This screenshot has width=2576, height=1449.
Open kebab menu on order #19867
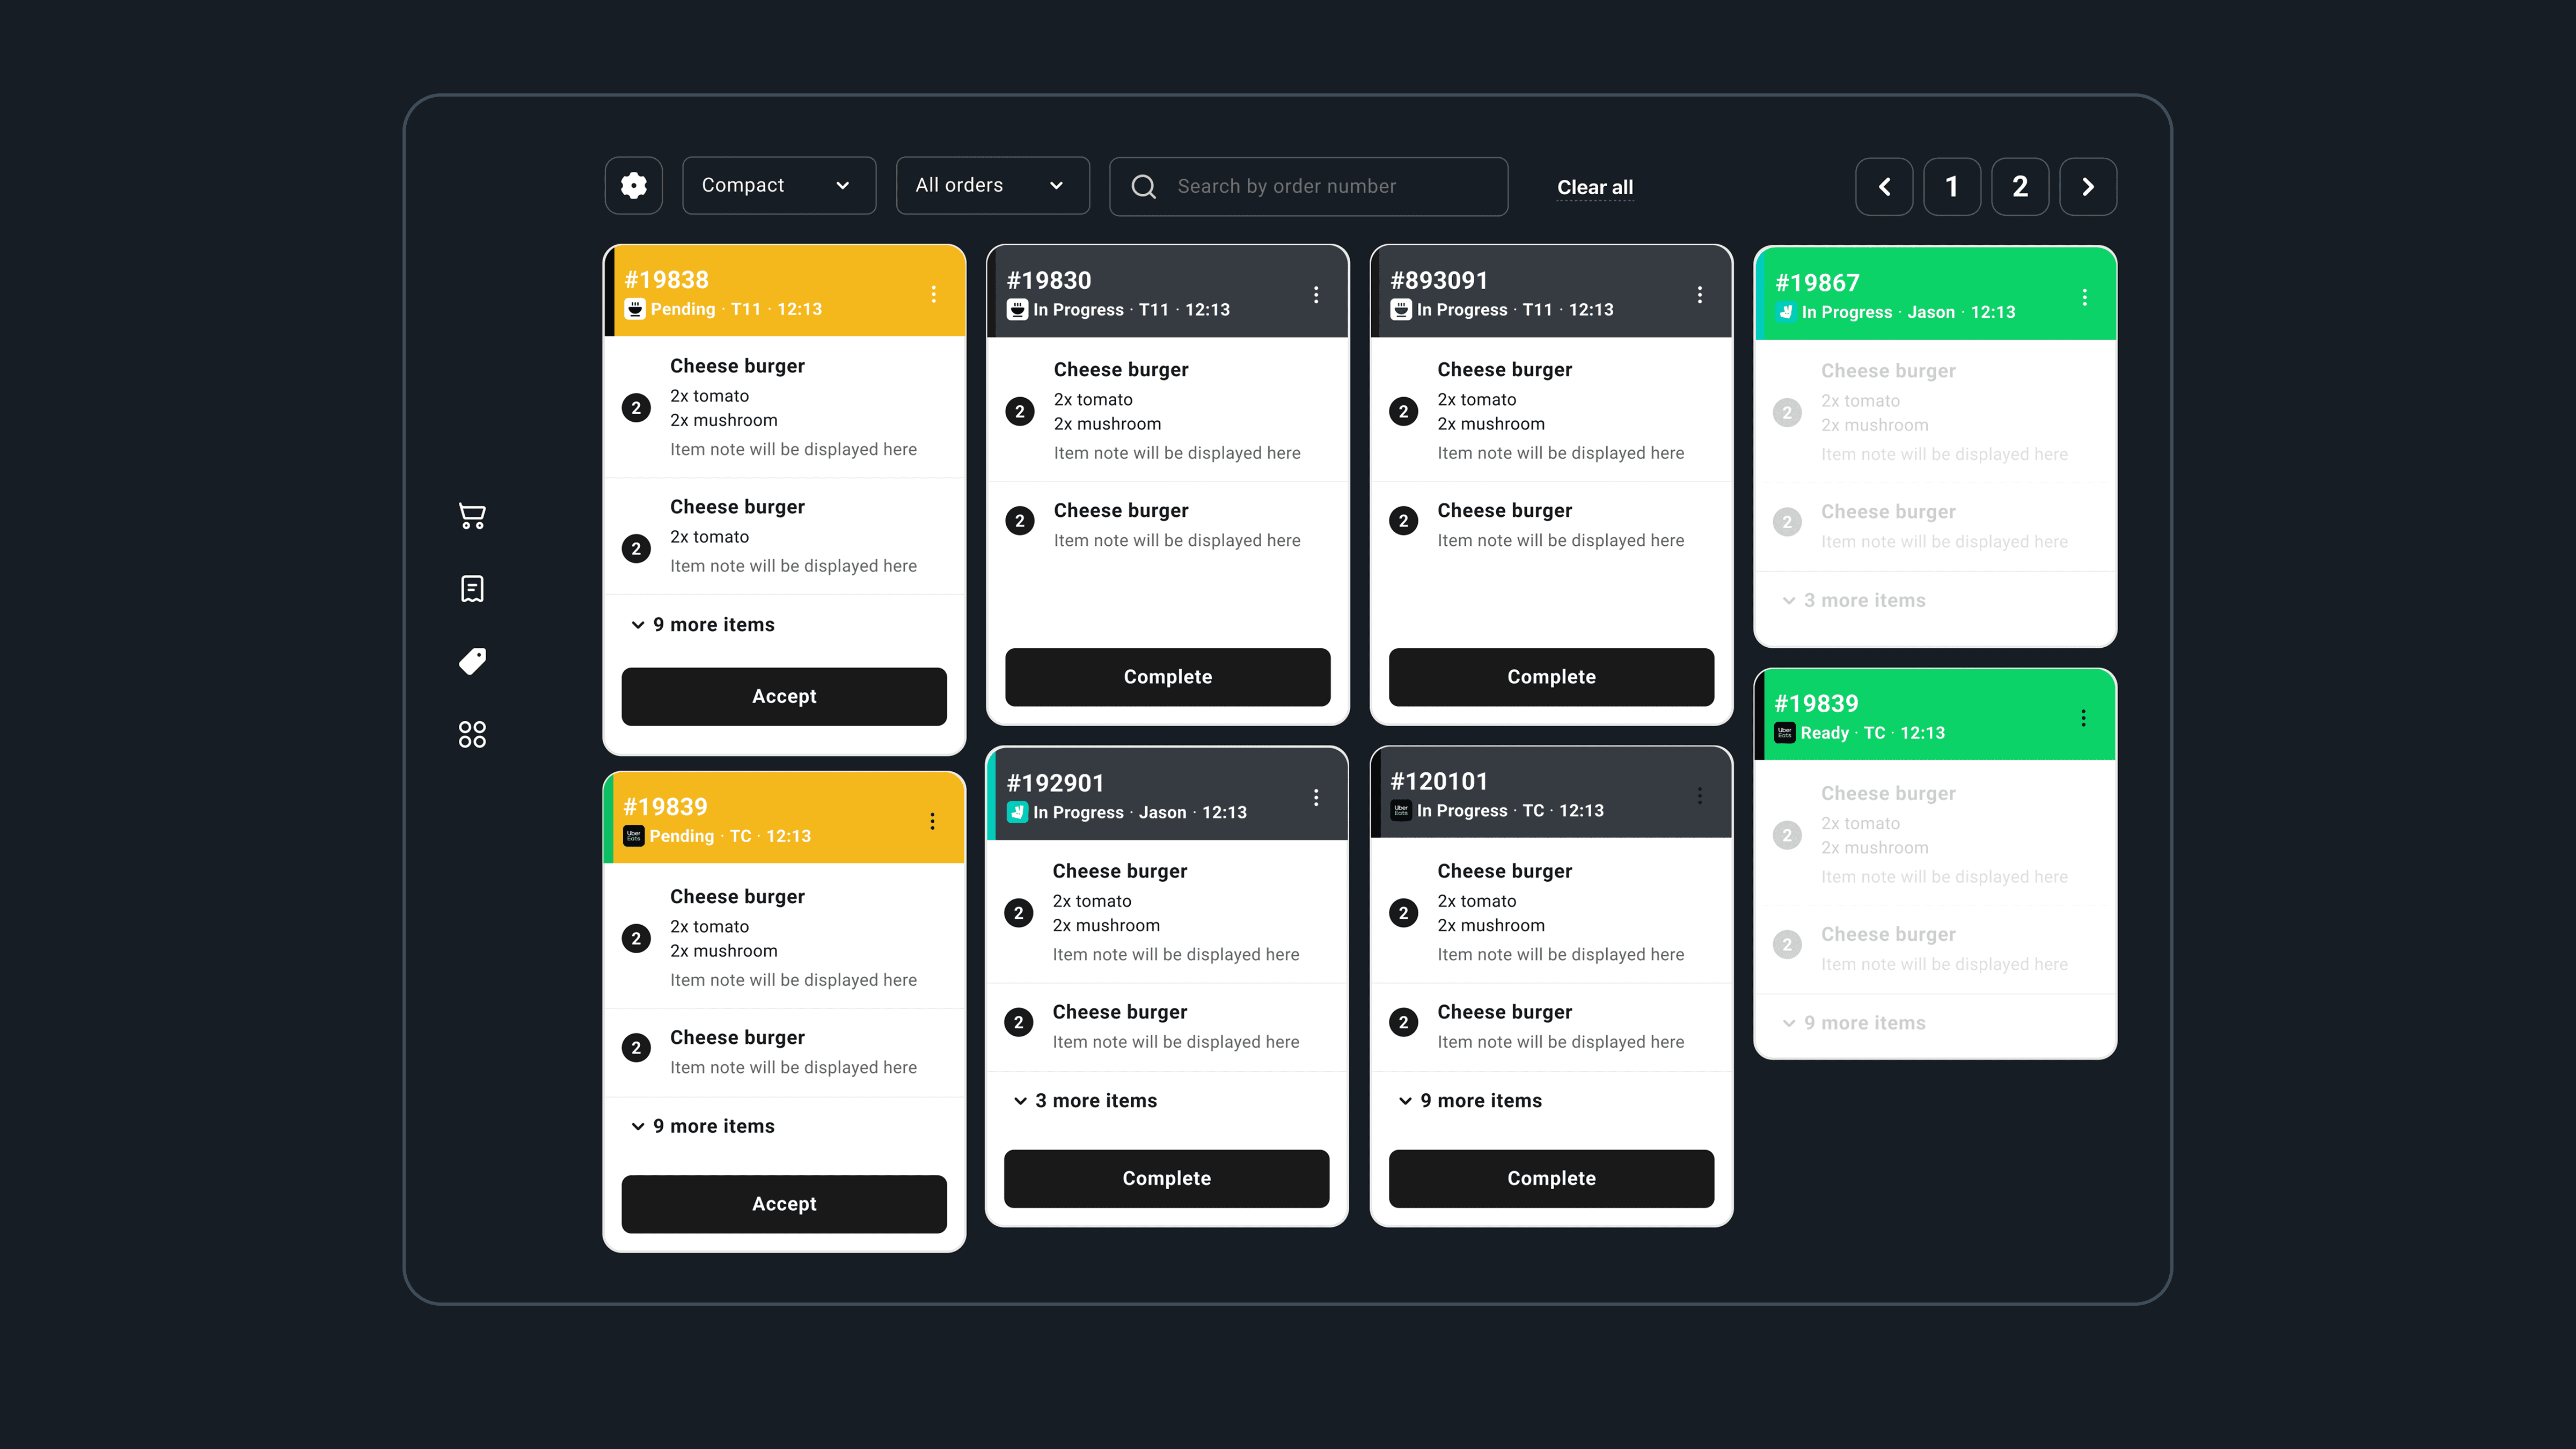2084,297
